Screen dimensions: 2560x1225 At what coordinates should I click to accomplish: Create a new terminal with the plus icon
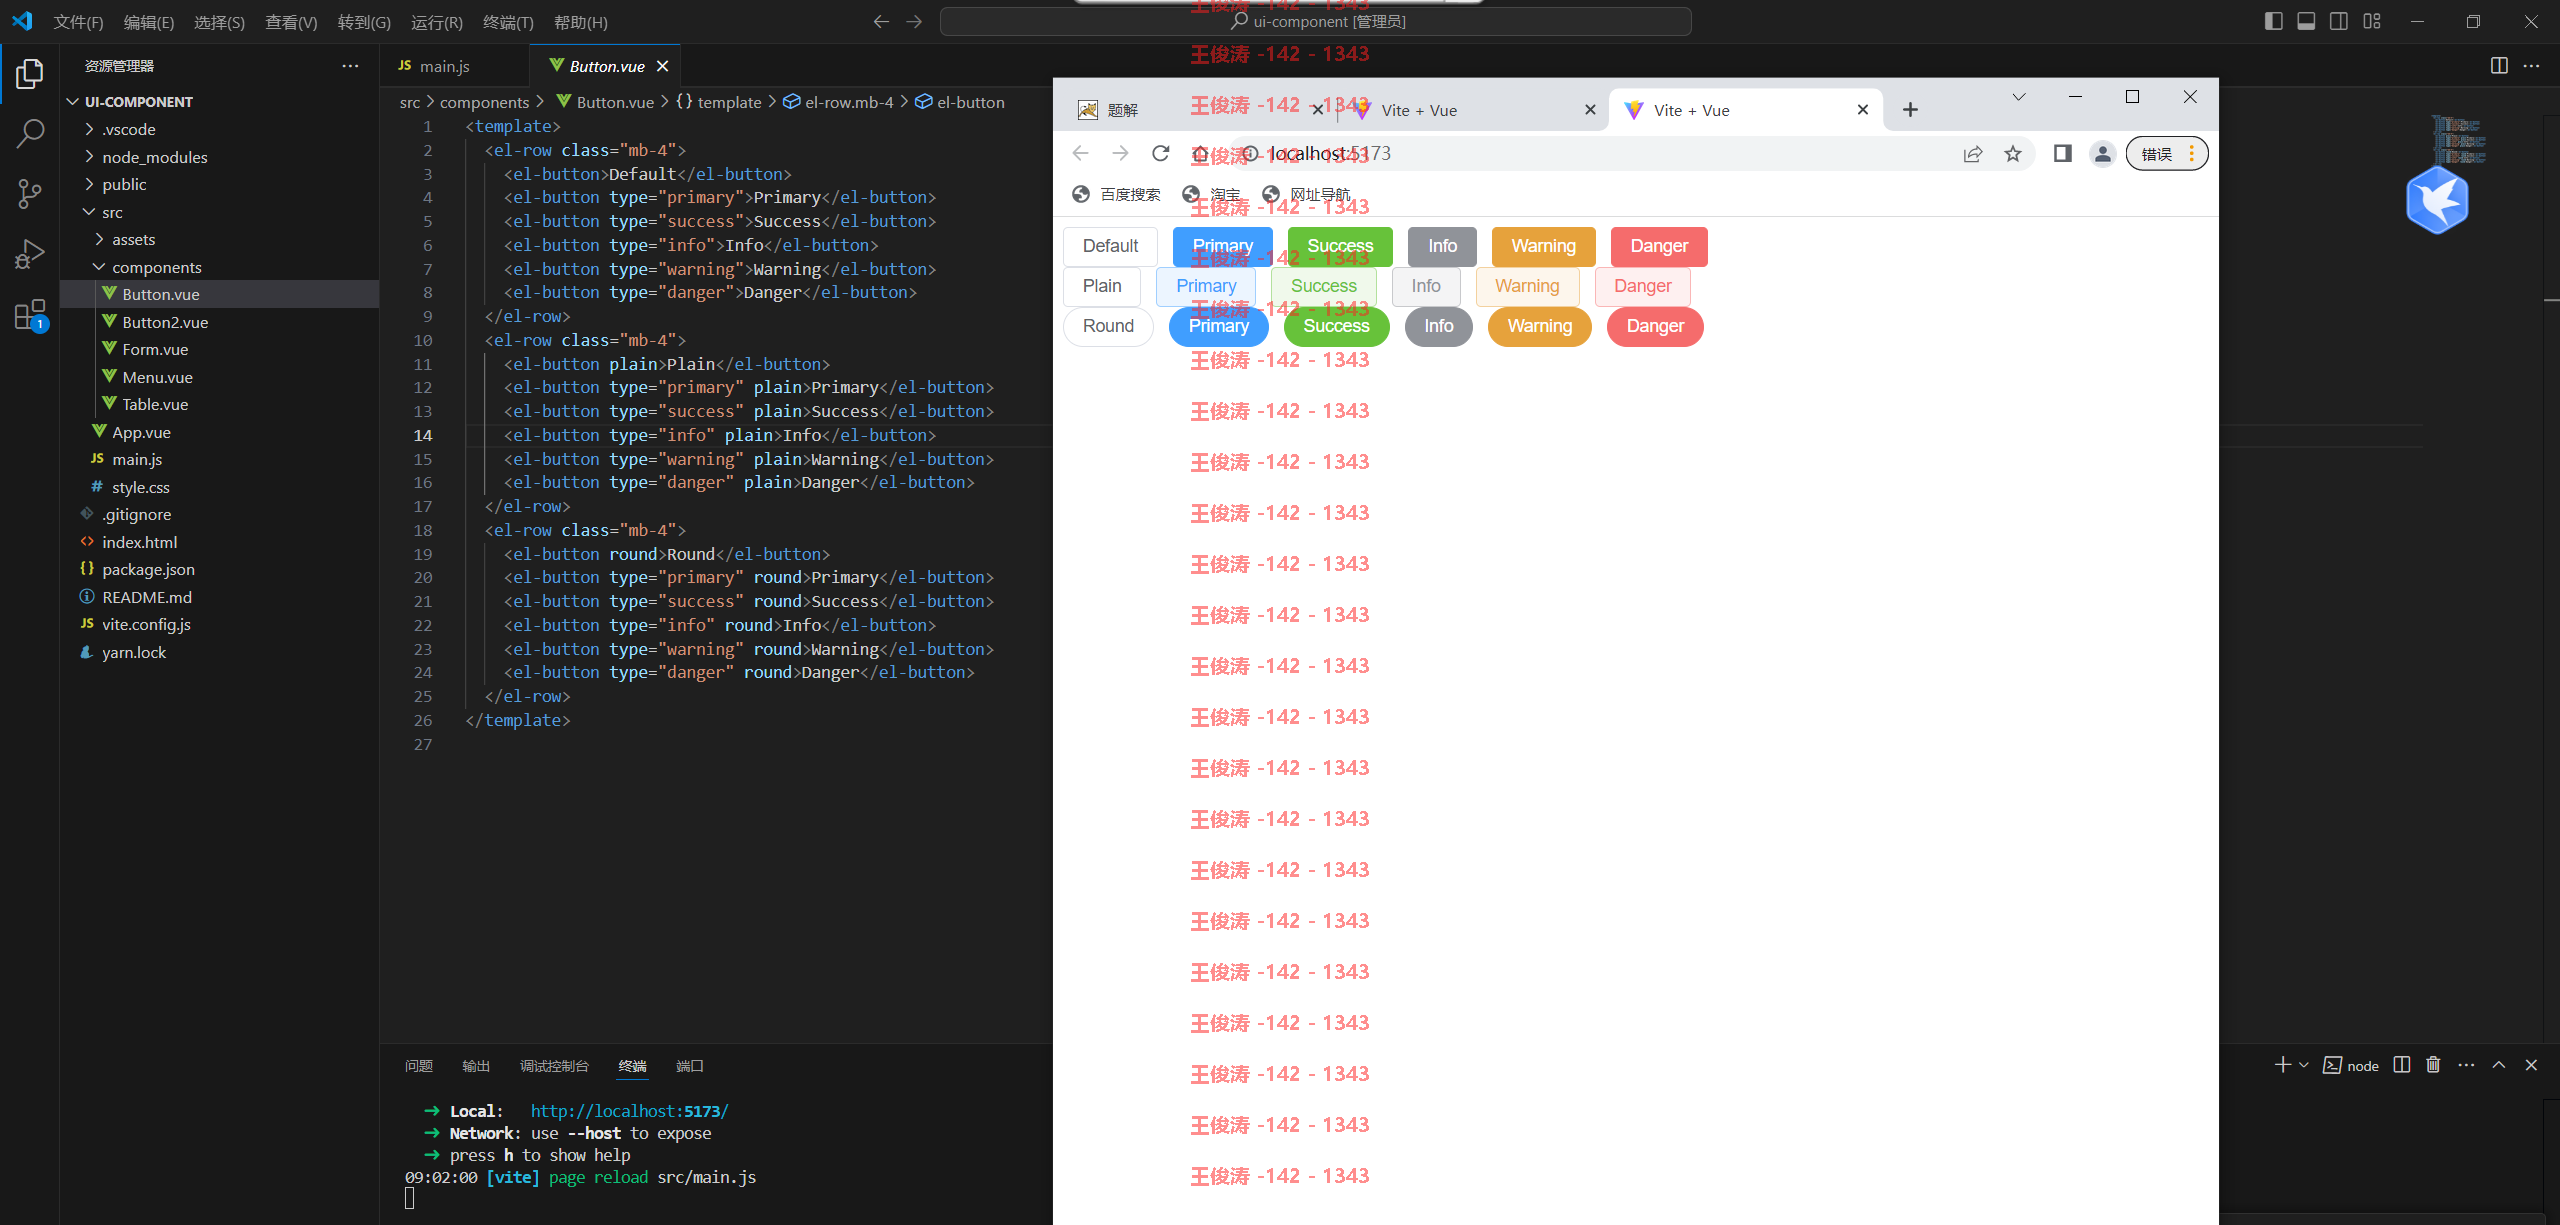pos(2282,1065)
